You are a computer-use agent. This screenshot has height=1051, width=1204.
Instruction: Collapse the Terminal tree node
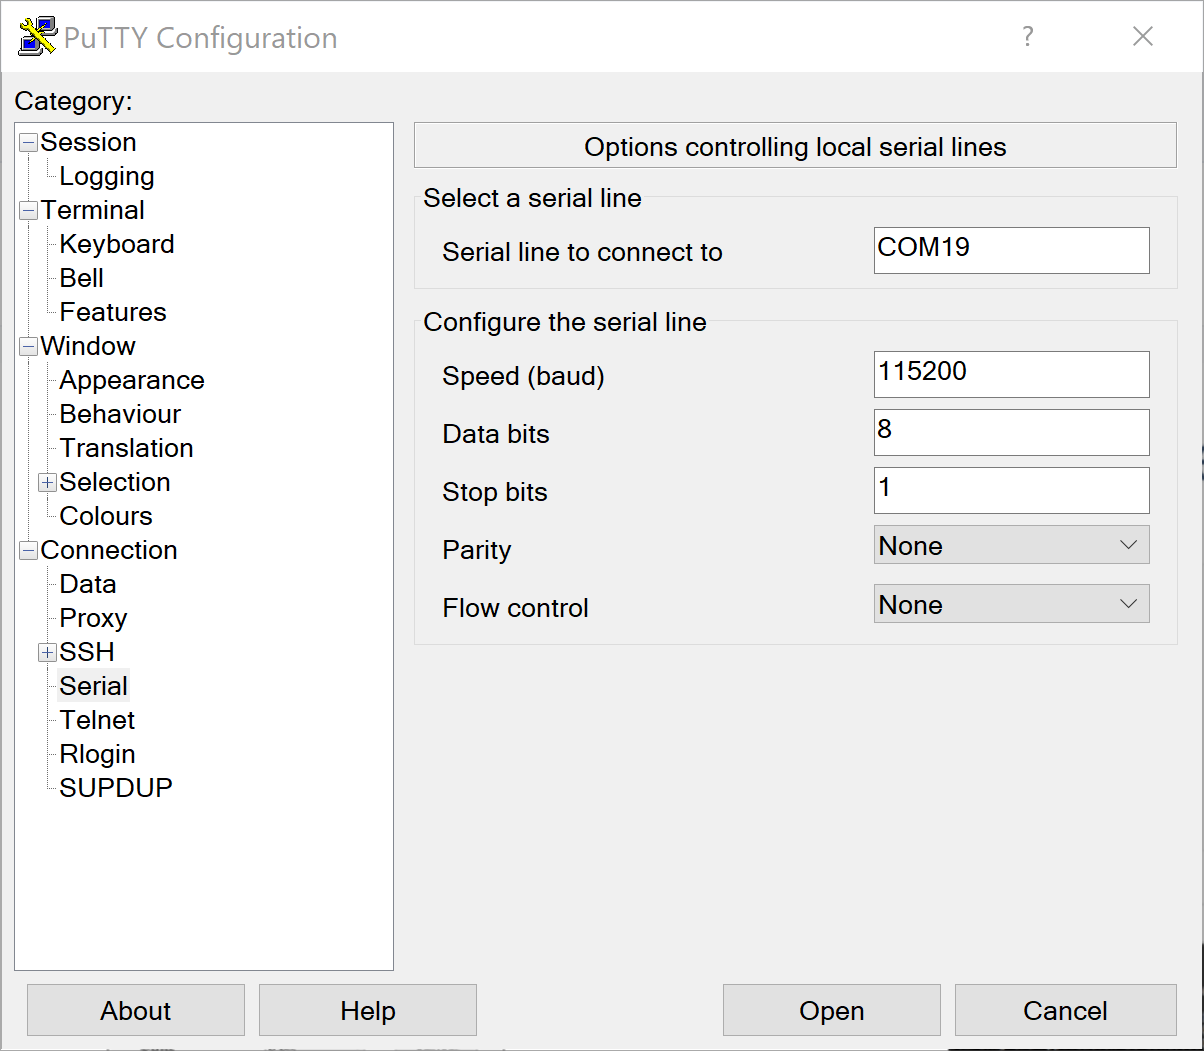[x=28, y=210]
